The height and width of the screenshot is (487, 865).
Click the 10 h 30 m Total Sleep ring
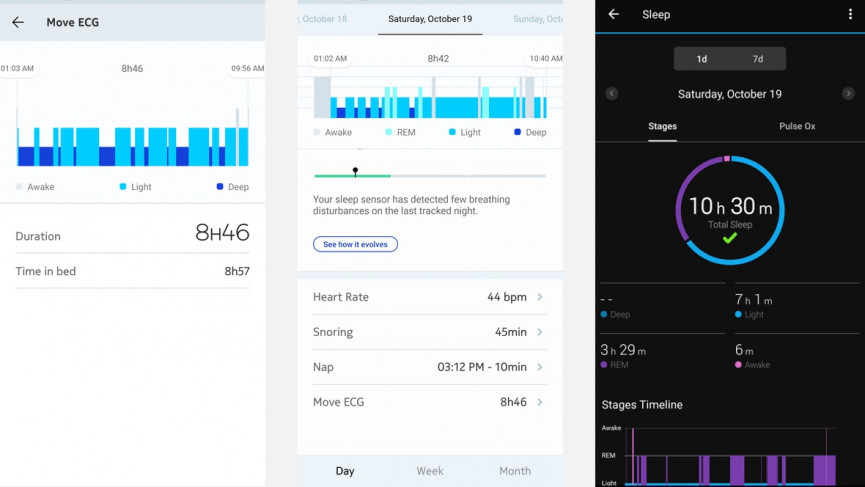[x=730, y=210]
